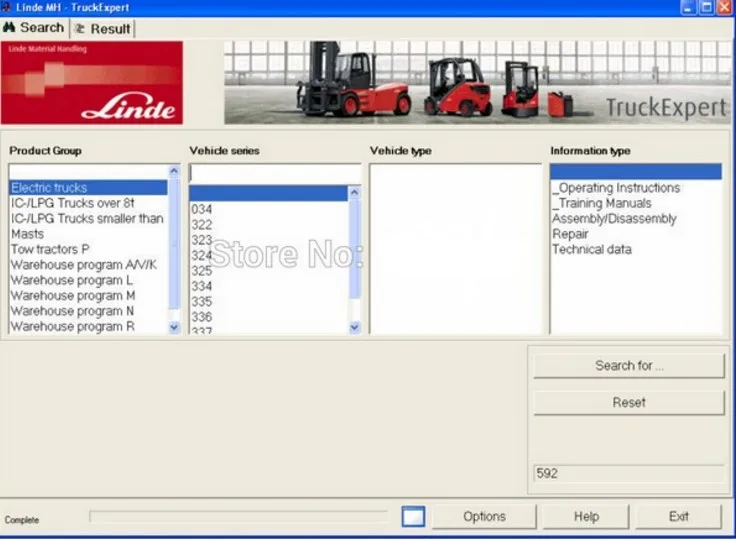This screenshot has height=542, width=736.
Task: Open the Options dialog
Action: coord(484,517)
